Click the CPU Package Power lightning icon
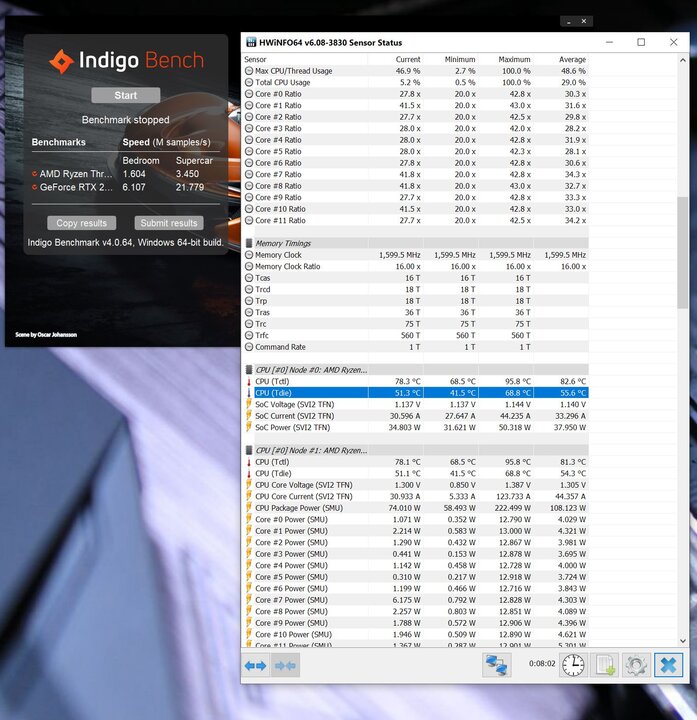 [249, 508]
